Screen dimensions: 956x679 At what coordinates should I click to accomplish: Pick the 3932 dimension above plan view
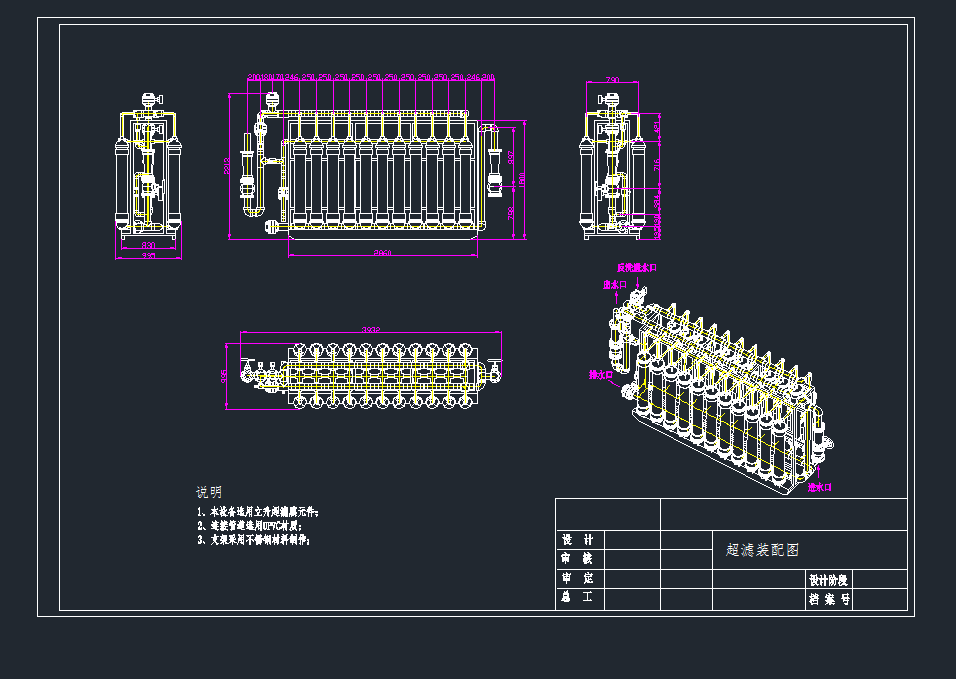(370, 330)
